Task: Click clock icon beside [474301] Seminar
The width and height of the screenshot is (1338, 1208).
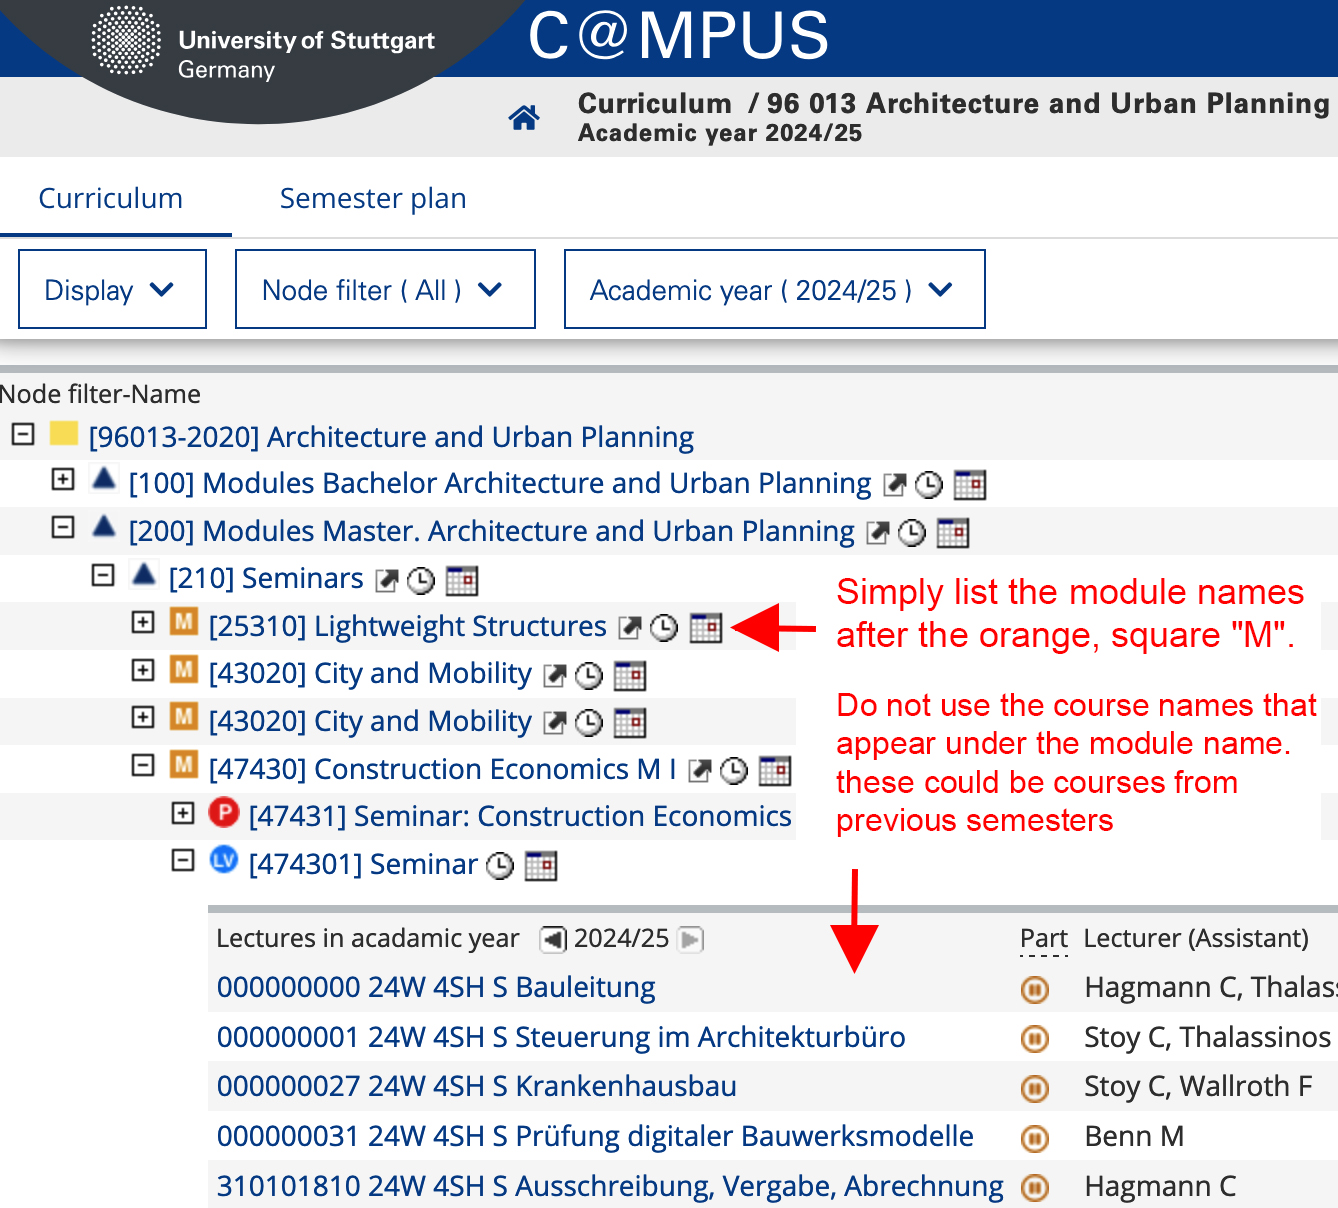Action: coord(500,866)
